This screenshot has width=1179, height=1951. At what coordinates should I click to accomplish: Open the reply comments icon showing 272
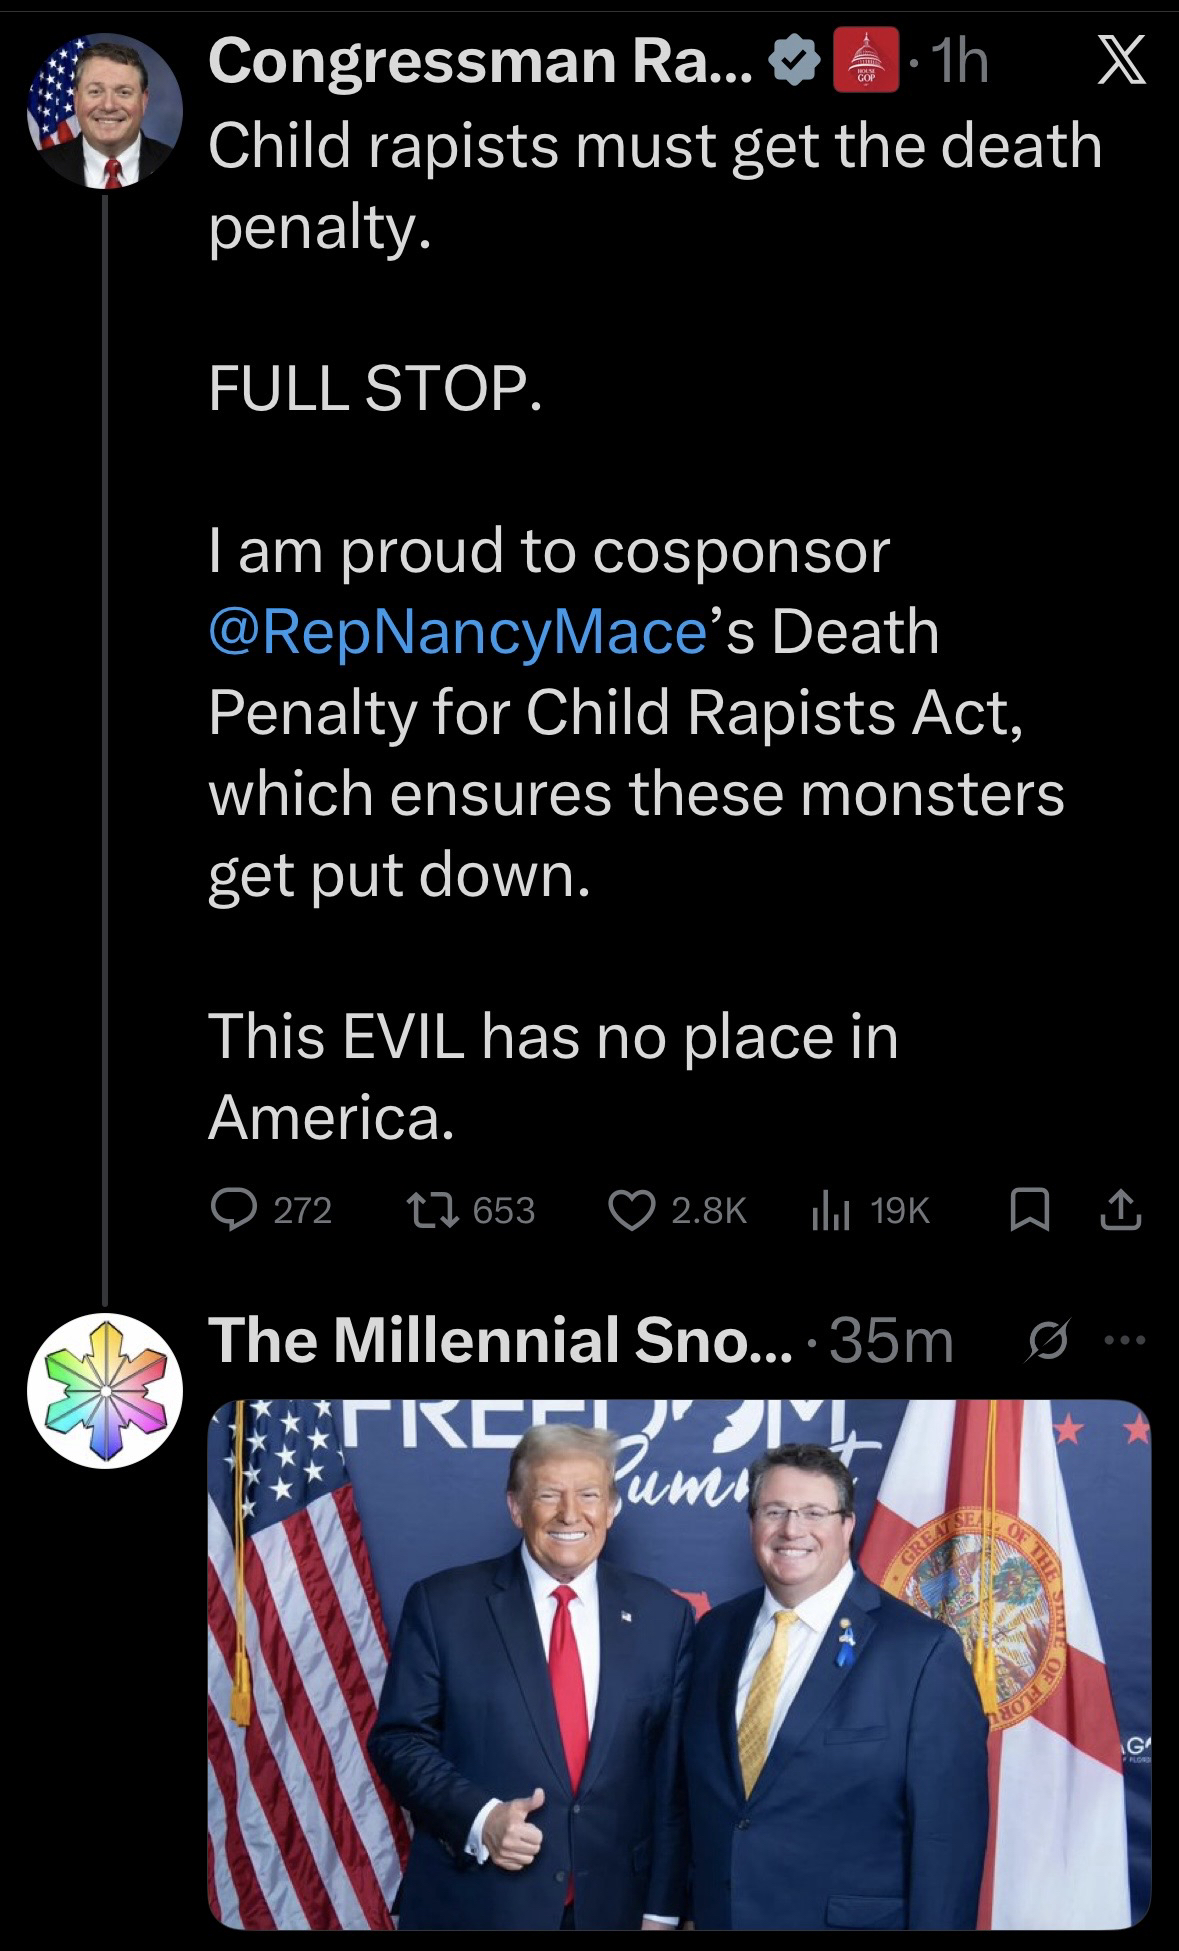pyautogui.click(x=232, y=1211)
